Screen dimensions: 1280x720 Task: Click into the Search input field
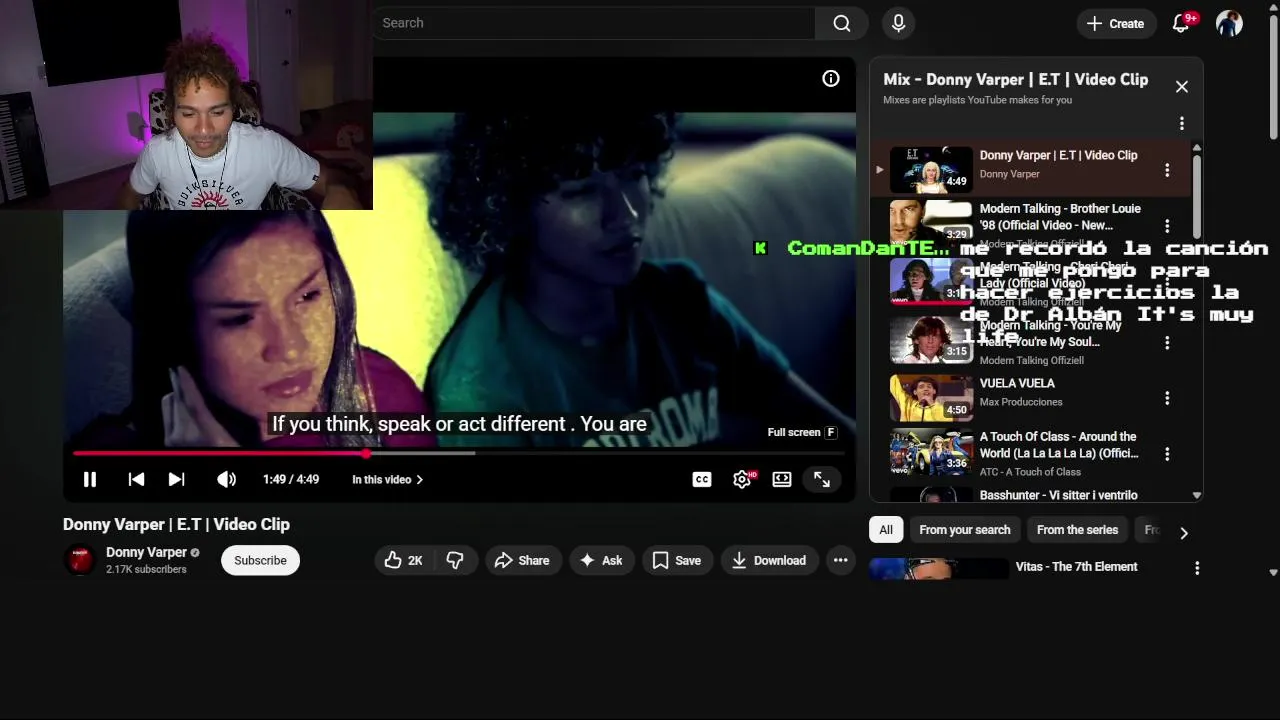tap(594, 23)
